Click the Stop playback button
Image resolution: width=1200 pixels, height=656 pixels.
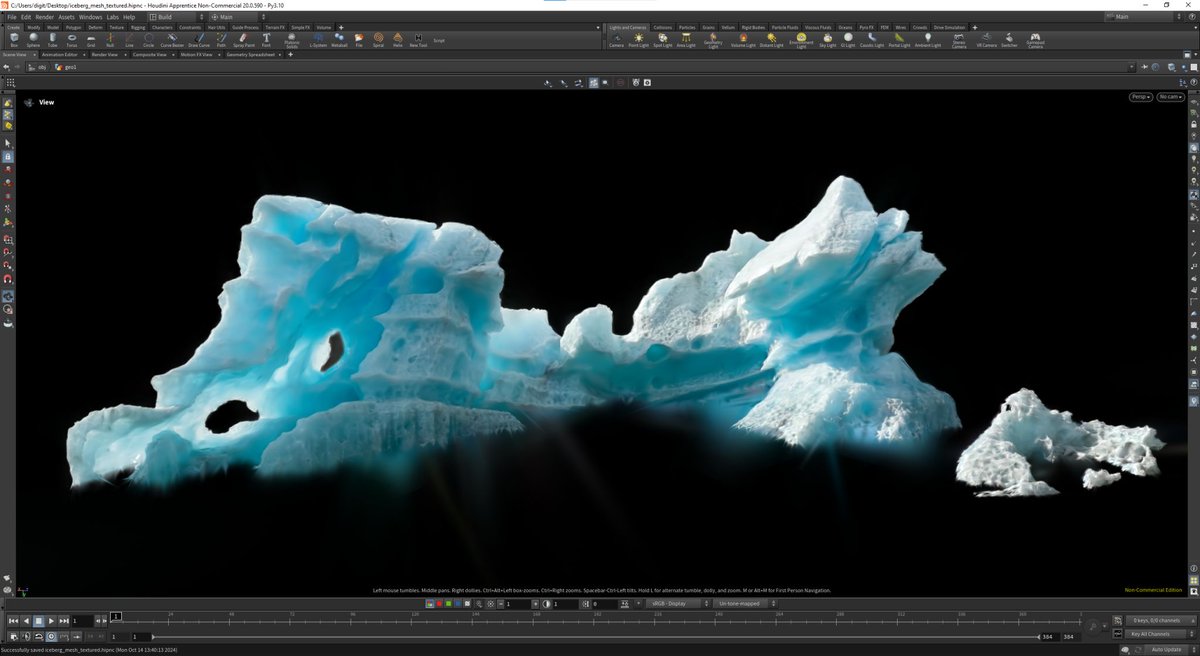pyautogui.click(x=38, y=621)
